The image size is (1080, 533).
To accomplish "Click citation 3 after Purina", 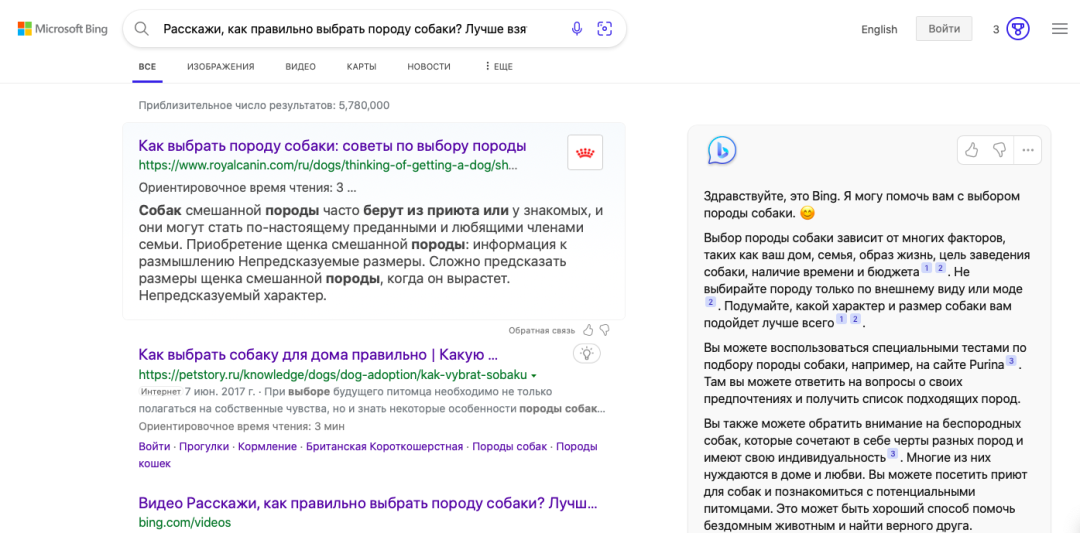I will tap(1011, 361).
